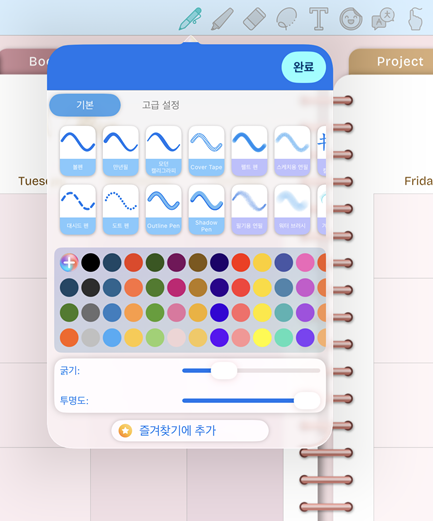Click the Tuesday column header text
433x521 pixels.
click(x=33, y=181)
